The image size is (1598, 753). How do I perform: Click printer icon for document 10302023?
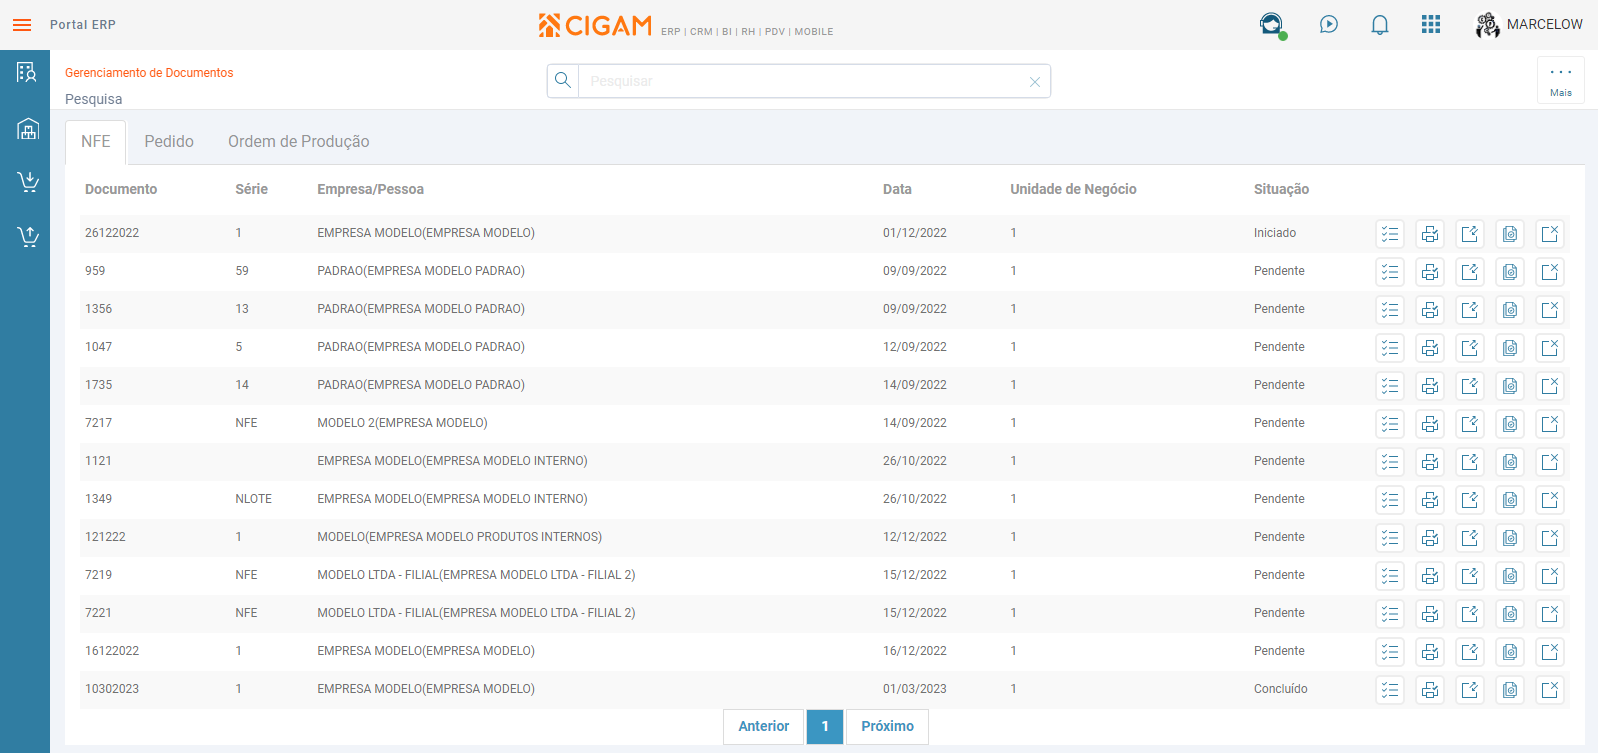click(1430, 690)
